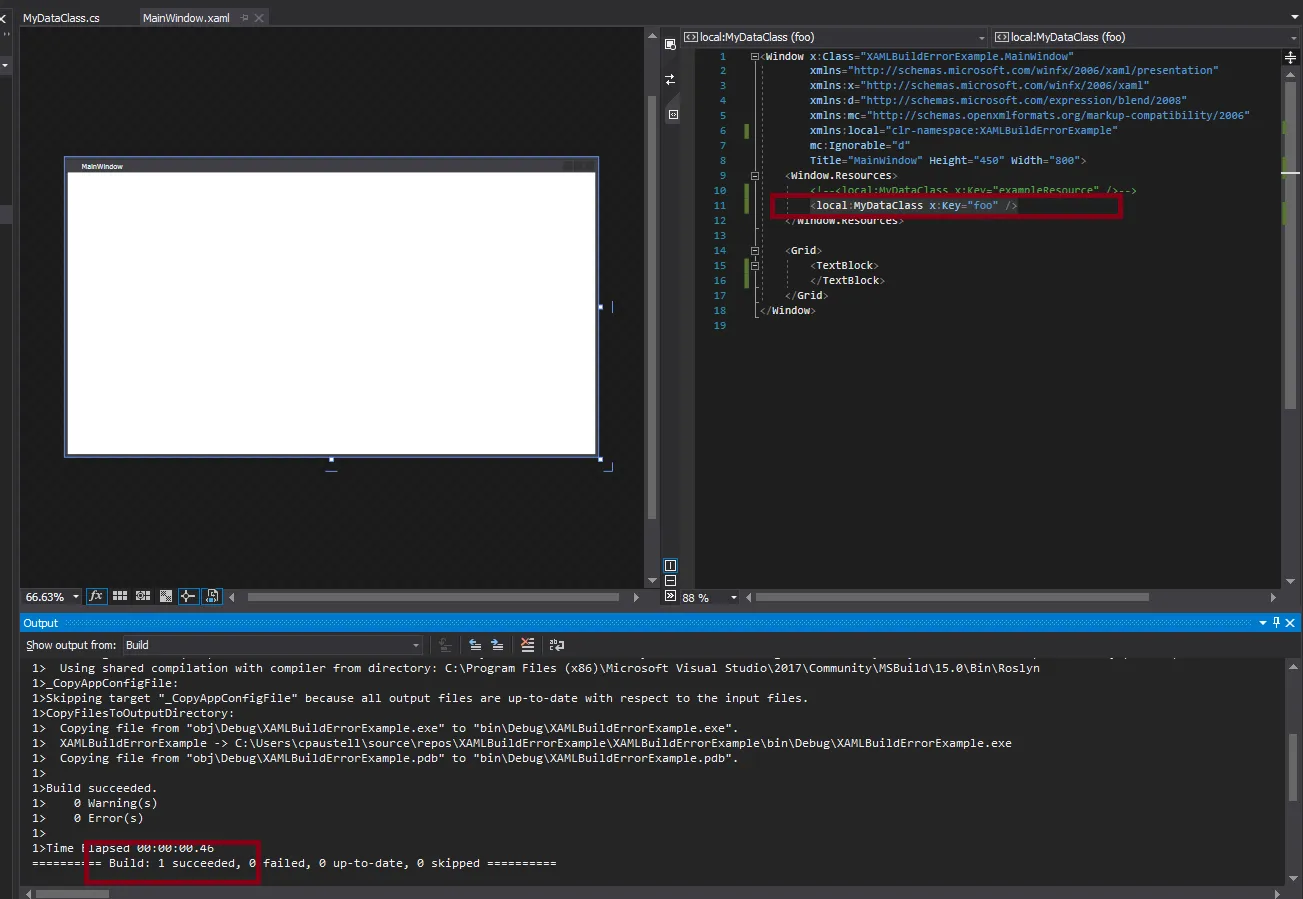
Task: Close the Output panel
Action: tap(1292, 623)
